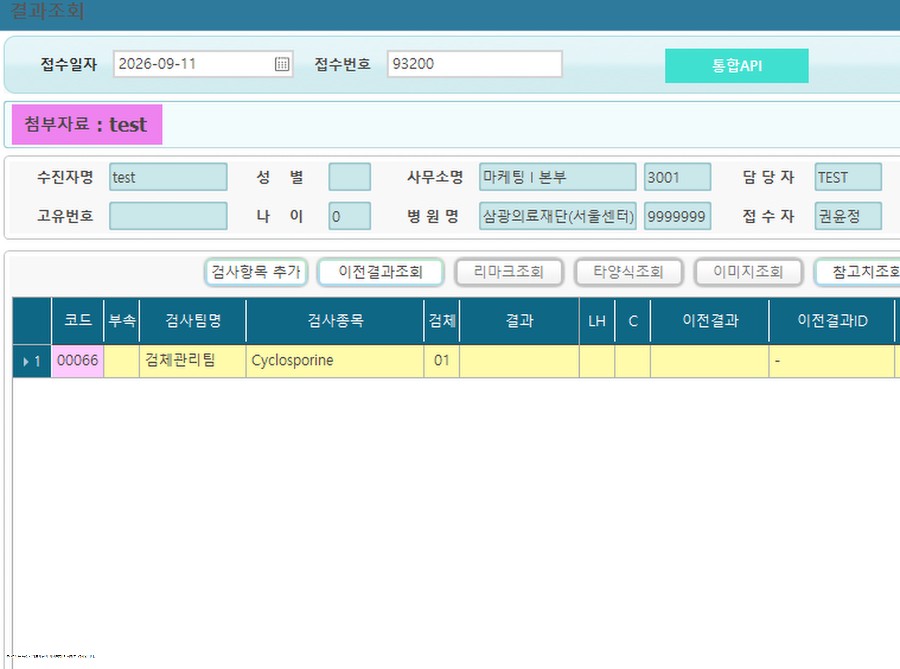Click the 수진자명 field containing test
900x669 pixels.
pos(168,177)
